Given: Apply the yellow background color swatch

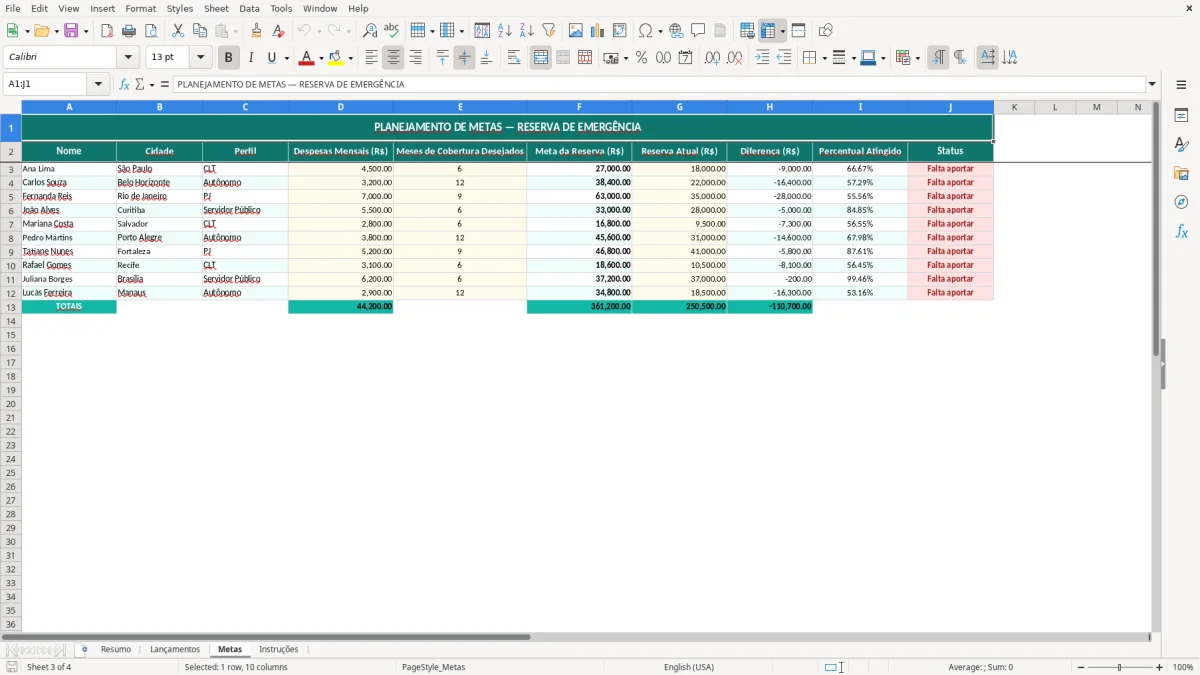Looking at the screenshot, I should click(336, 58).
